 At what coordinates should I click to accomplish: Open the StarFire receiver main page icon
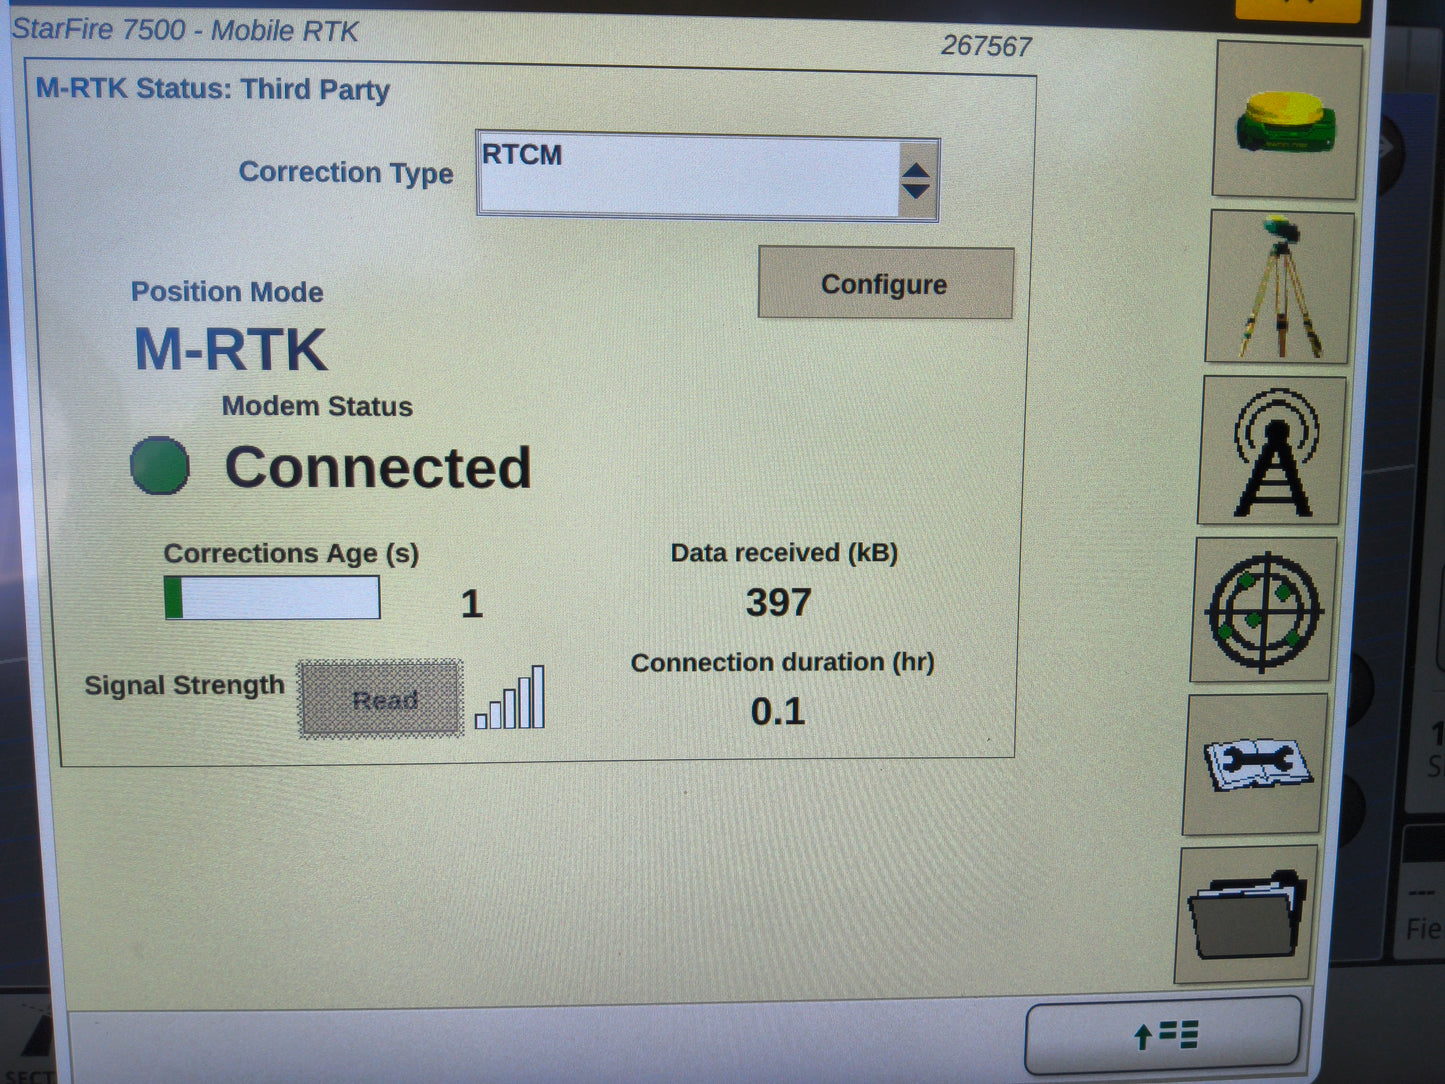click(x=1286, y=119)
